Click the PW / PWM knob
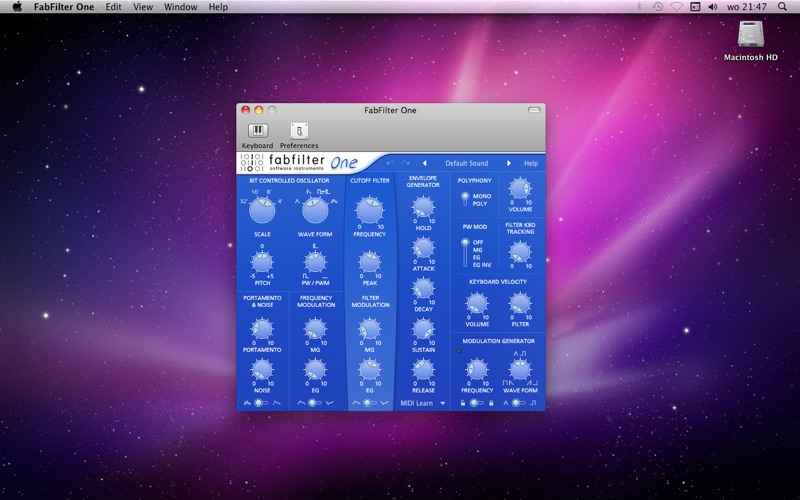800x500 pixels. pos(315,262)
